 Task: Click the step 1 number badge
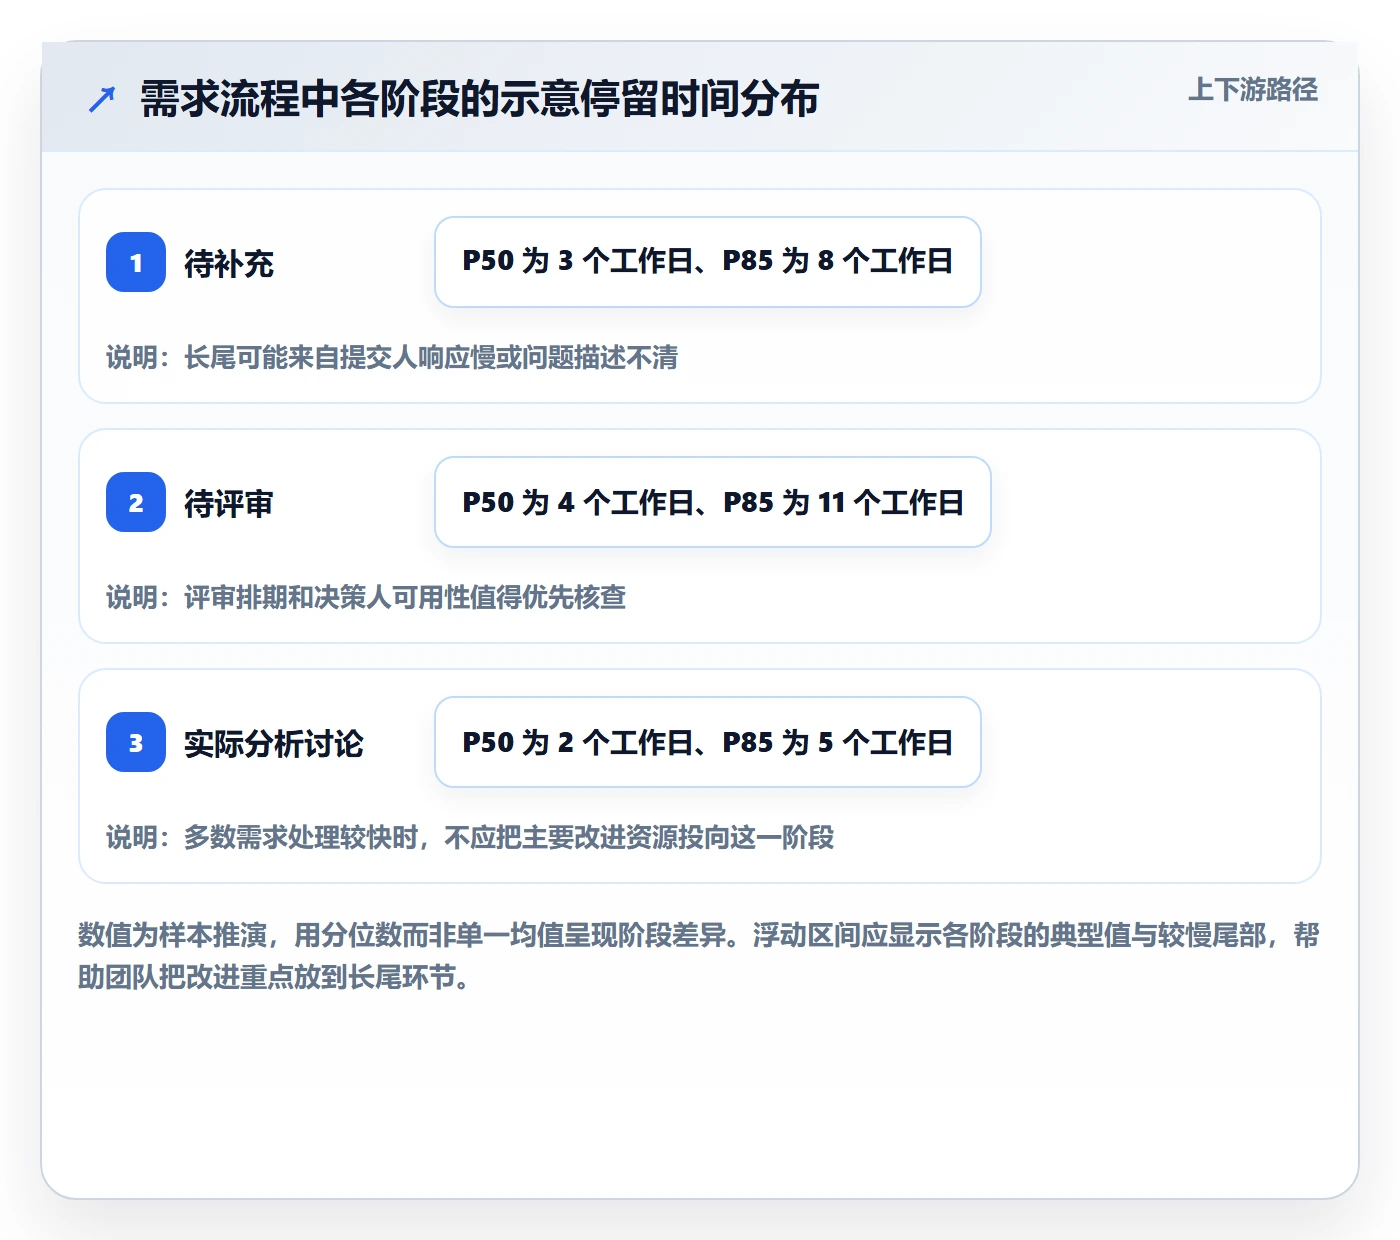136,262
